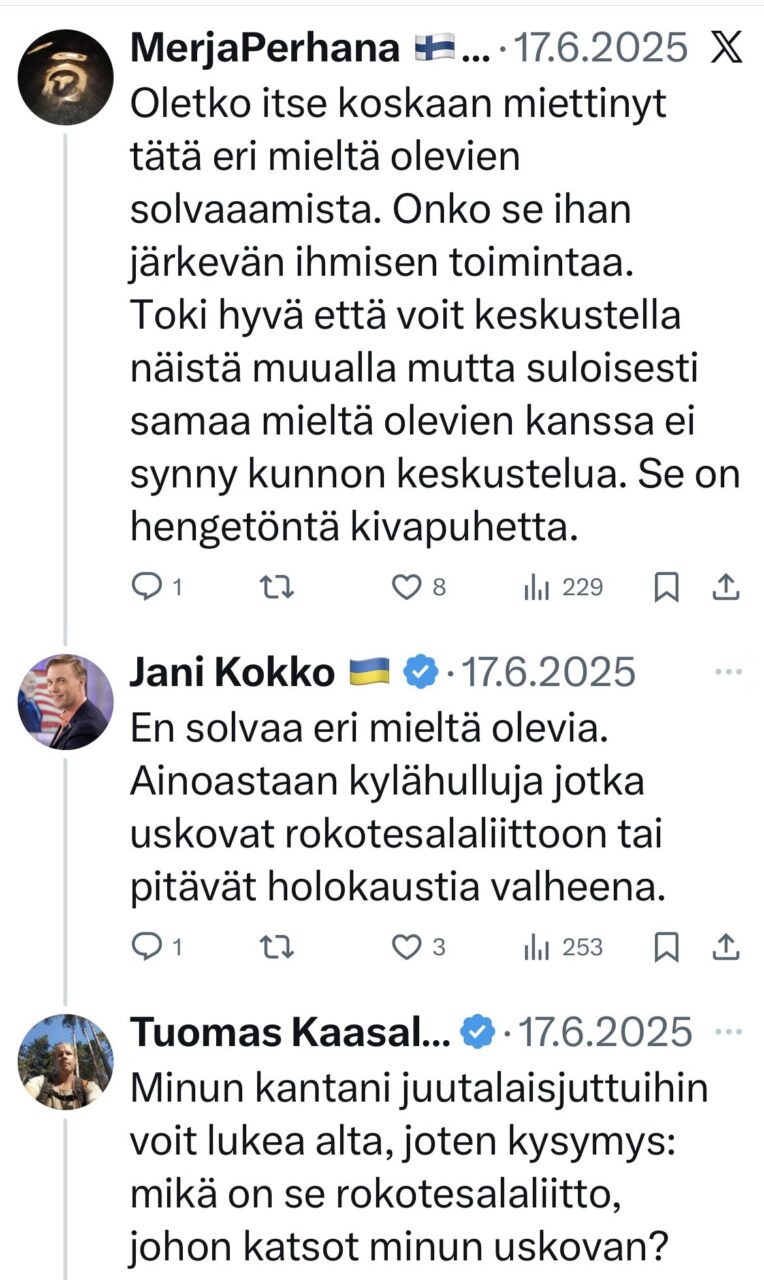Viewport: 764px width, 1280px height.
Task: Open Tuomas Kaasal's profile avatar
Action: pos(65,1061)
